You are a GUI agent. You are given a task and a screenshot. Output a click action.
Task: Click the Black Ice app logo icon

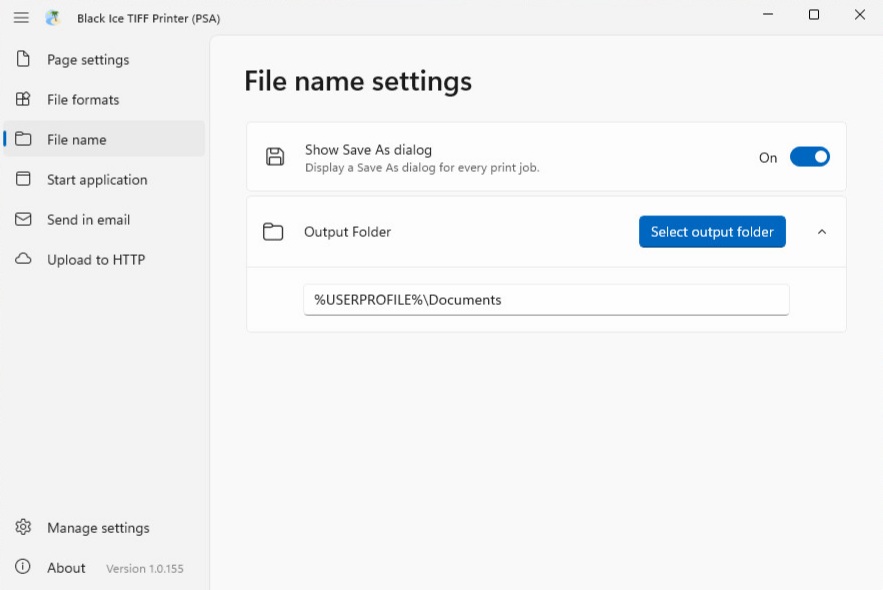53,18
